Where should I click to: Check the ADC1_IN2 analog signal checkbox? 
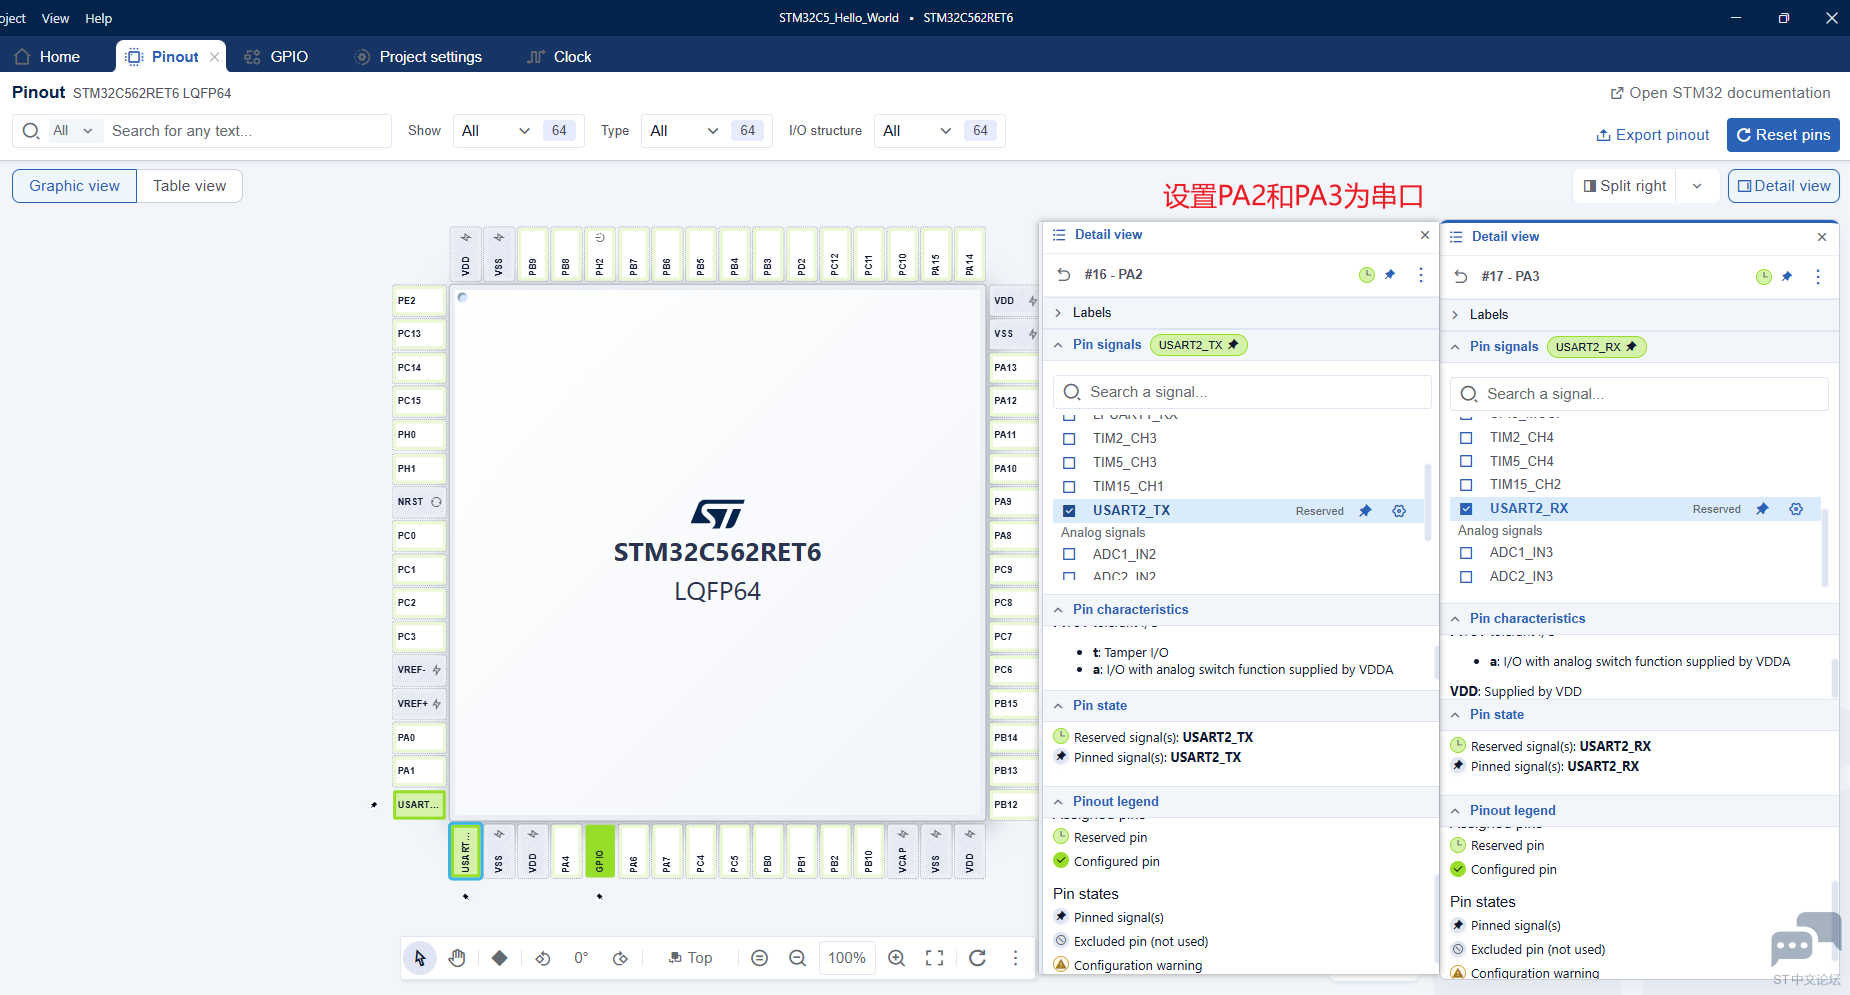[x=1069, y=554]
